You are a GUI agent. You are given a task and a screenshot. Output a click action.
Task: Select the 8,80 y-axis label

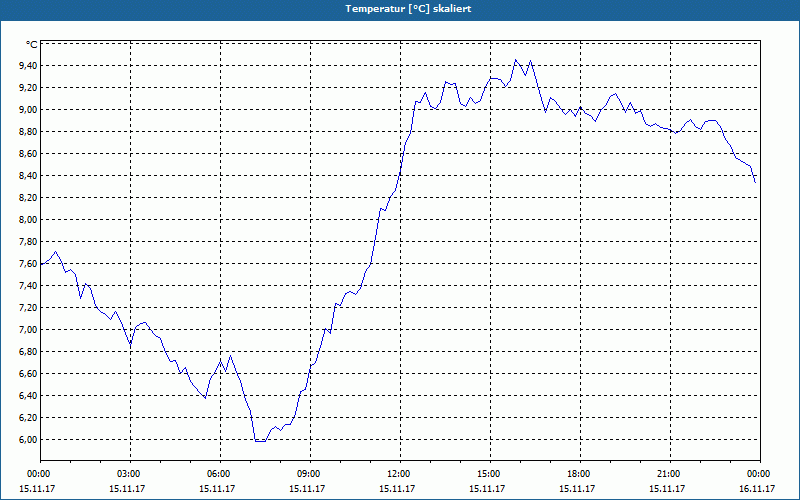(x=28, y=132)
